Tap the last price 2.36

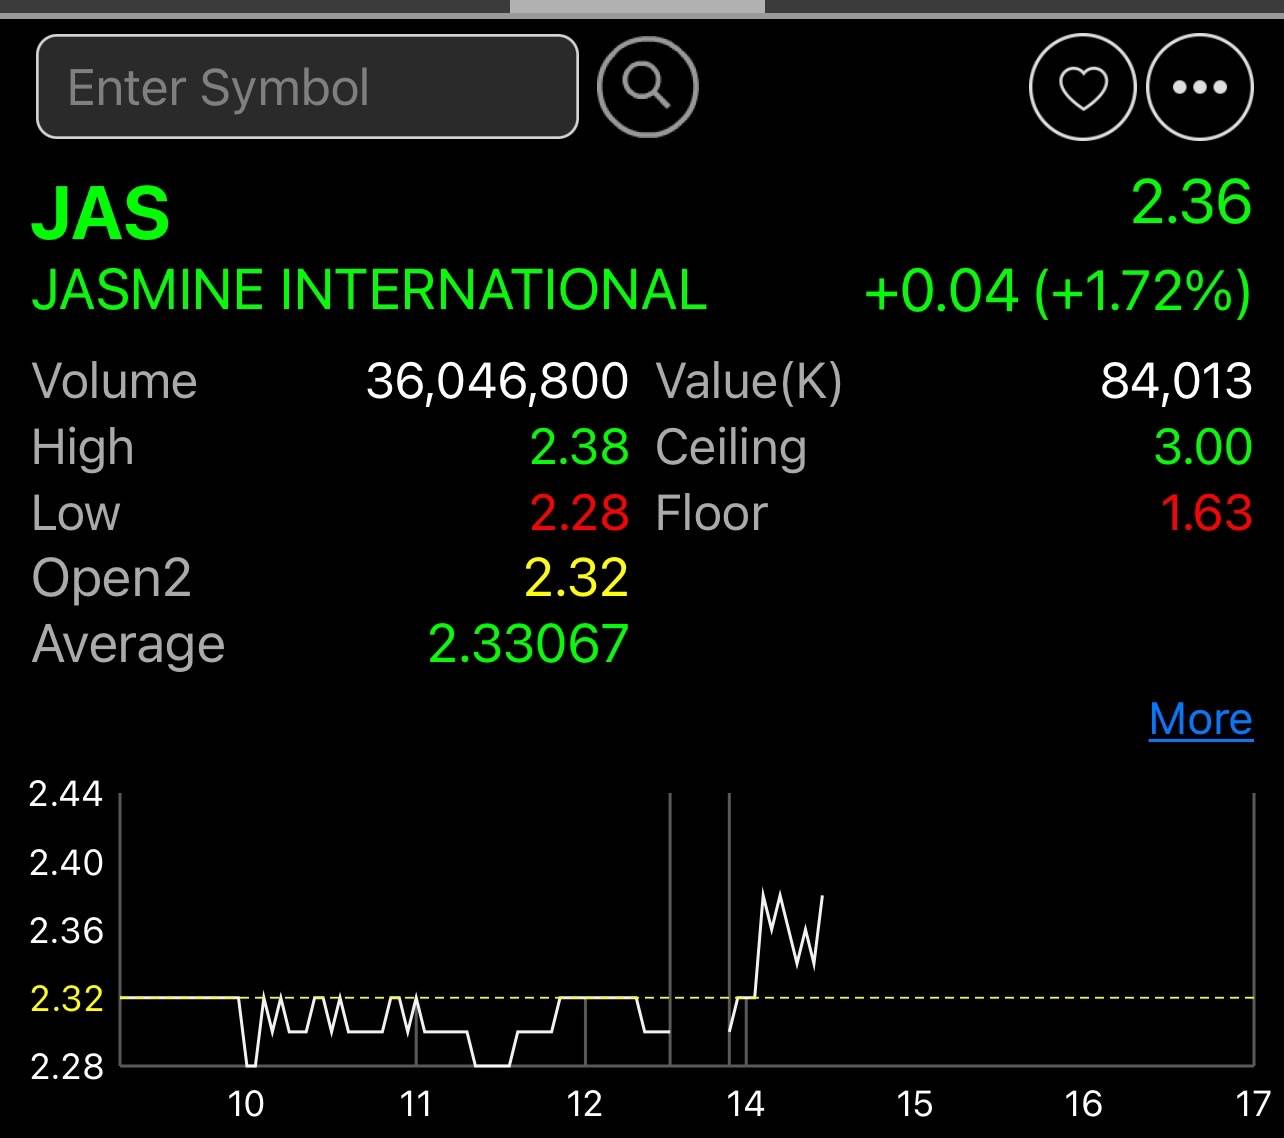click(x=1191, y=202)
